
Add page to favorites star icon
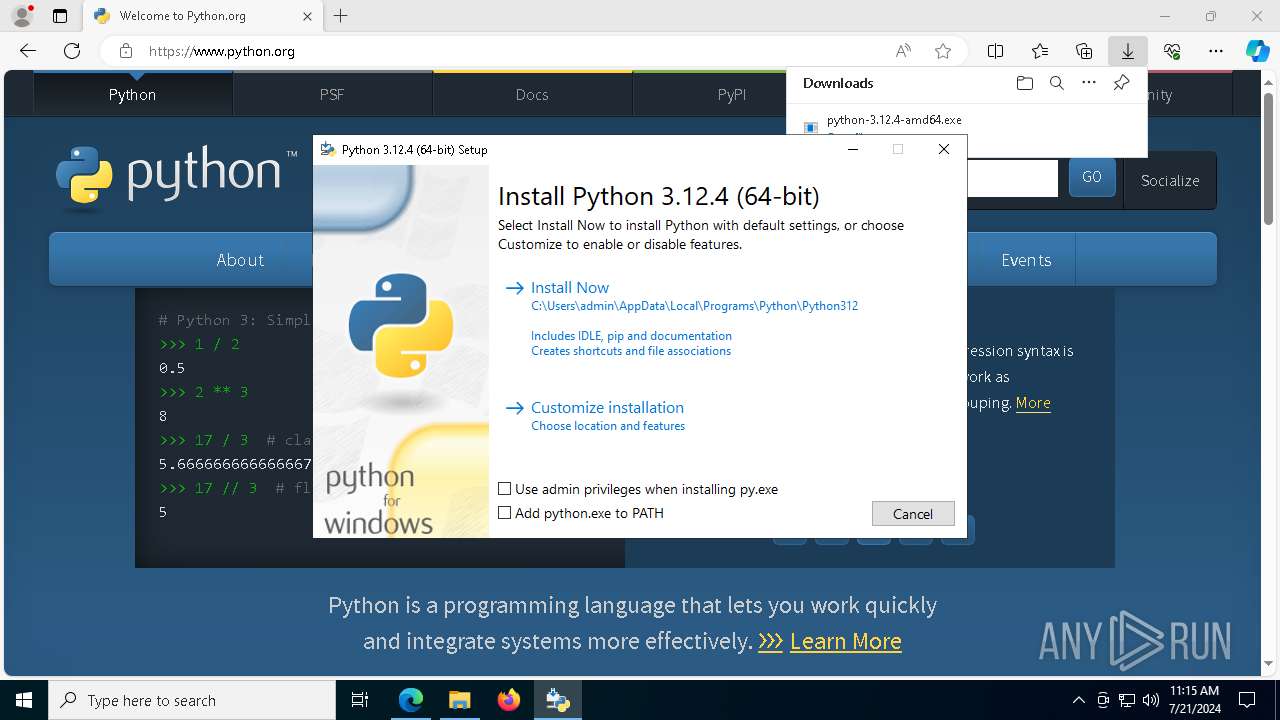point(942,51)
